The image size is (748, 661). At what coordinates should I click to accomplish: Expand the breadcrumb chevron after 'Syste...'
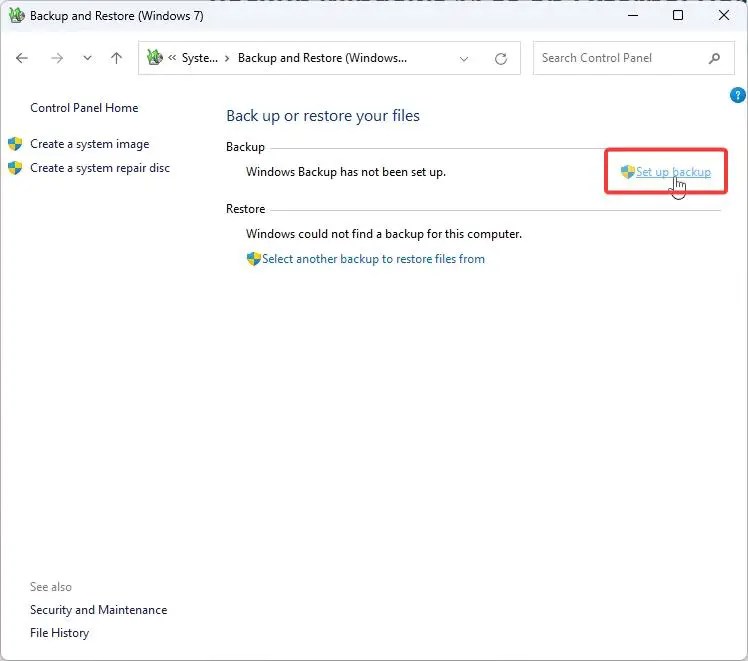(x=227, y=58)
